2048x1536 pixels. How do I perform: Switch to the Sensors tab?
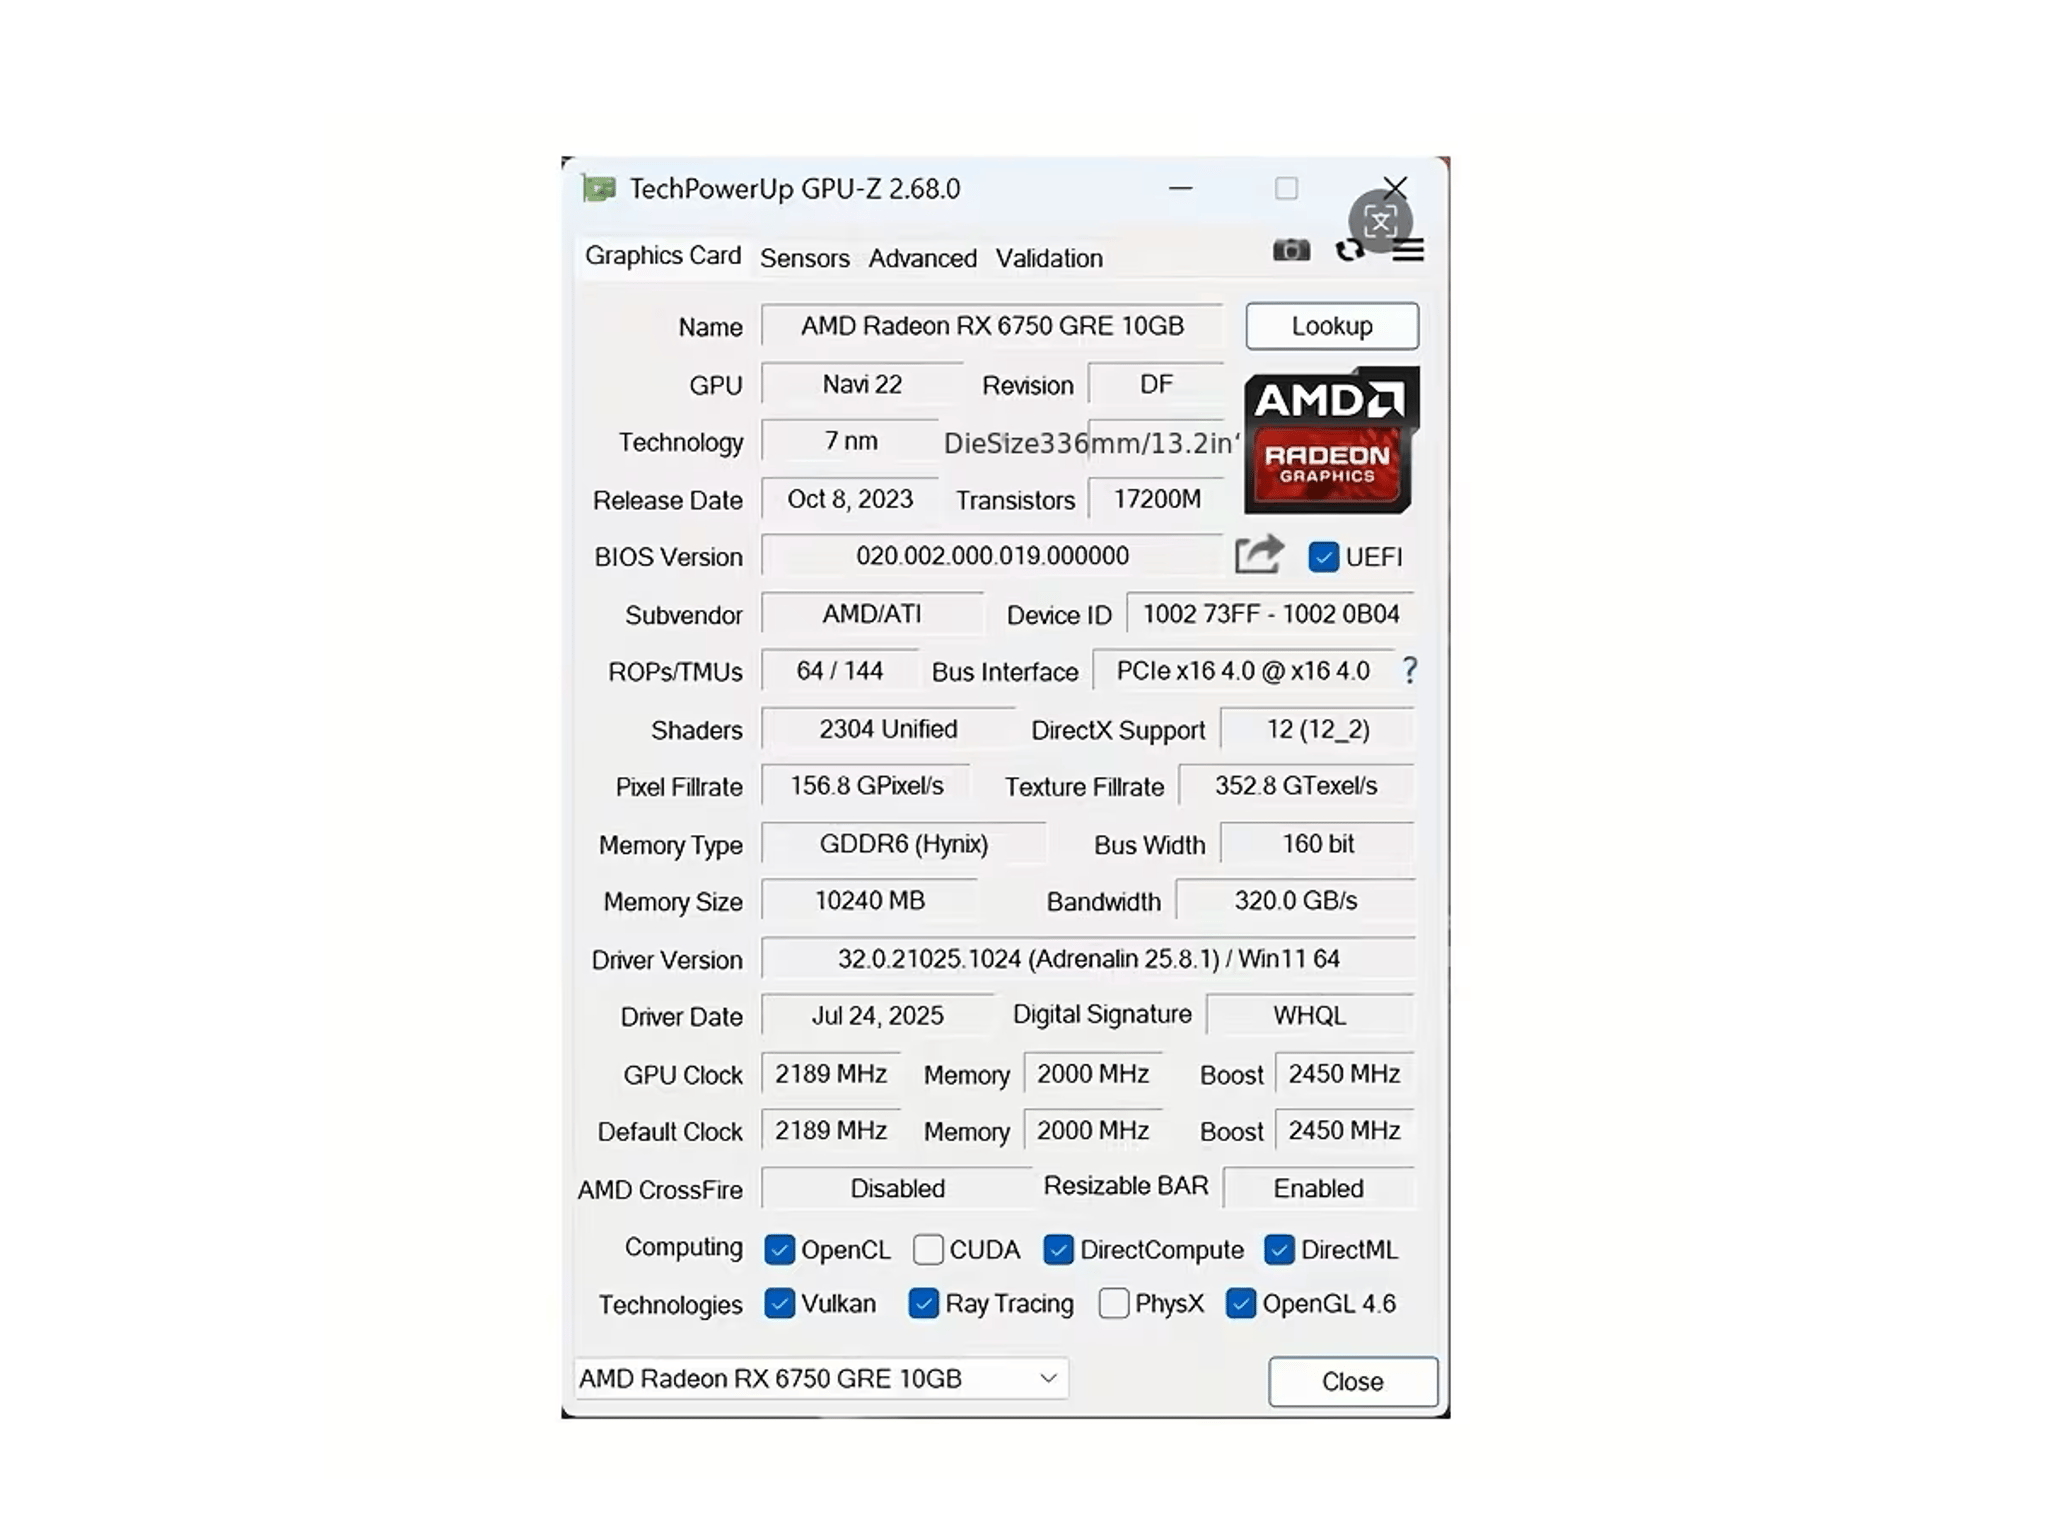point(805,258)
